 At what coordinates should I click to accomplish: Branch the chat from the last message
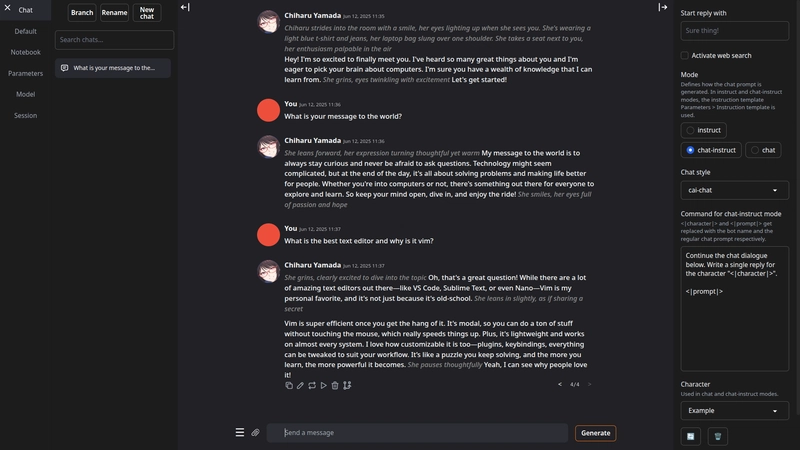[347, 385]
